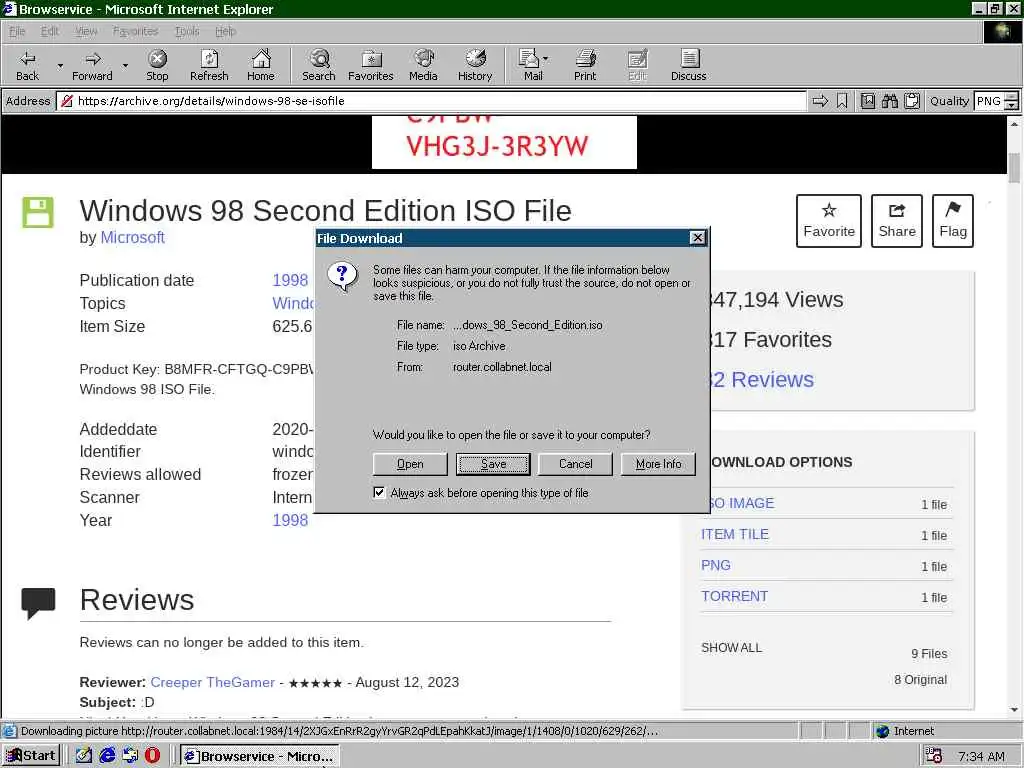Open the History pane
The image size is (1024, 768).
(x=475, y=65)
